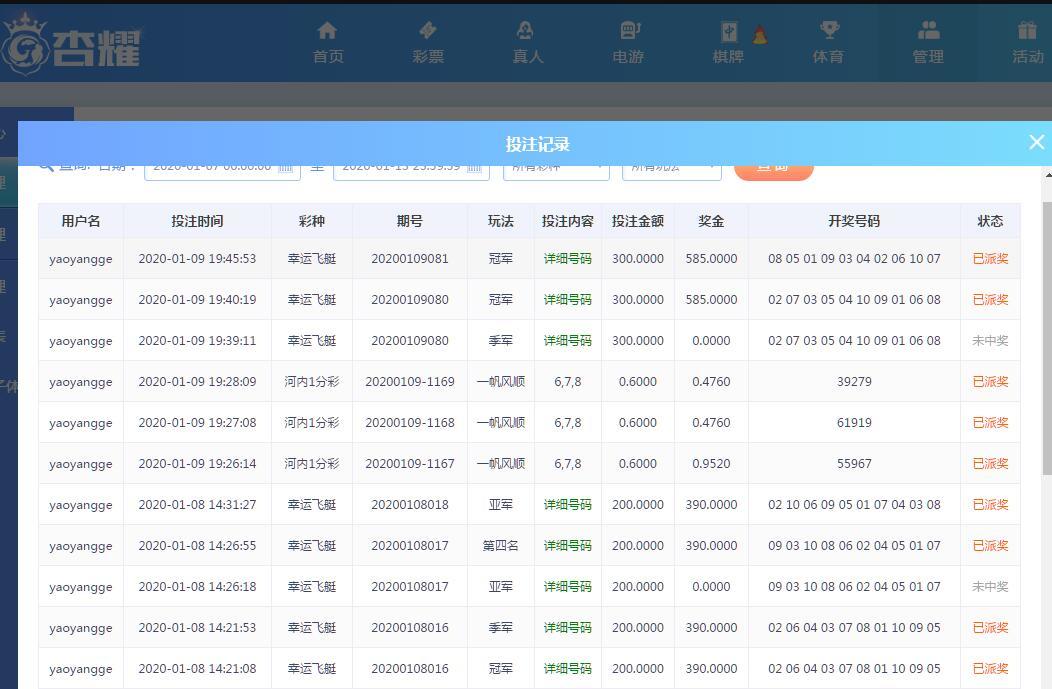Select period number 20200108018
The width and height of the screenshot is (1052, 689).
(410, 505)
